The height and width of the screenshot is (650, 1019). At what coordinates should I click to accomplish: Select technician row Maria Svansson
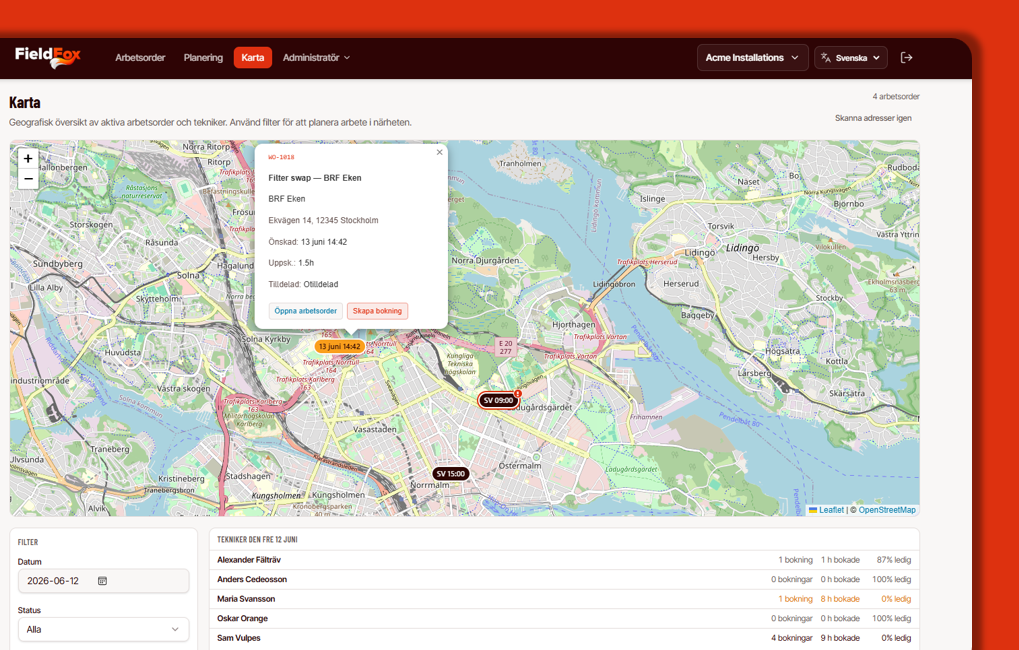click(x=564, y=599)
